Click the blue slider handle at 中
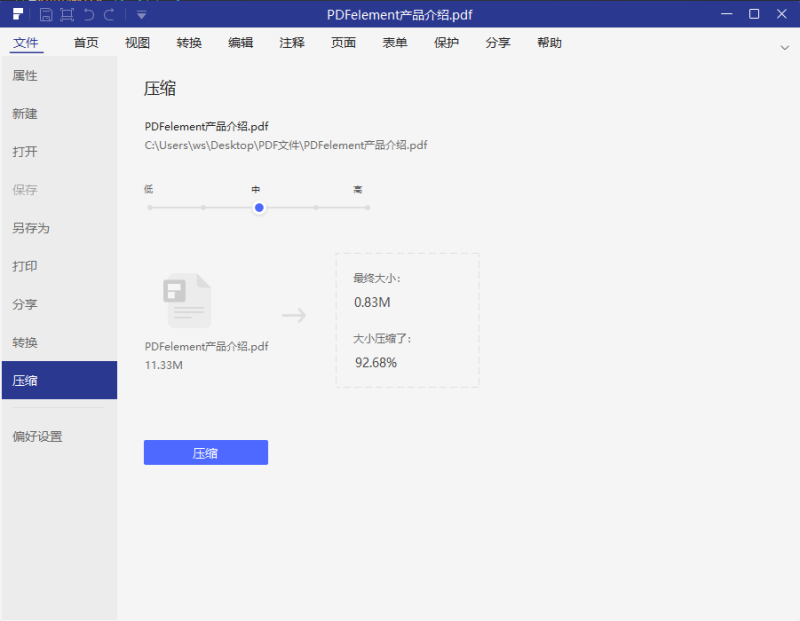 tap(259, 208)
